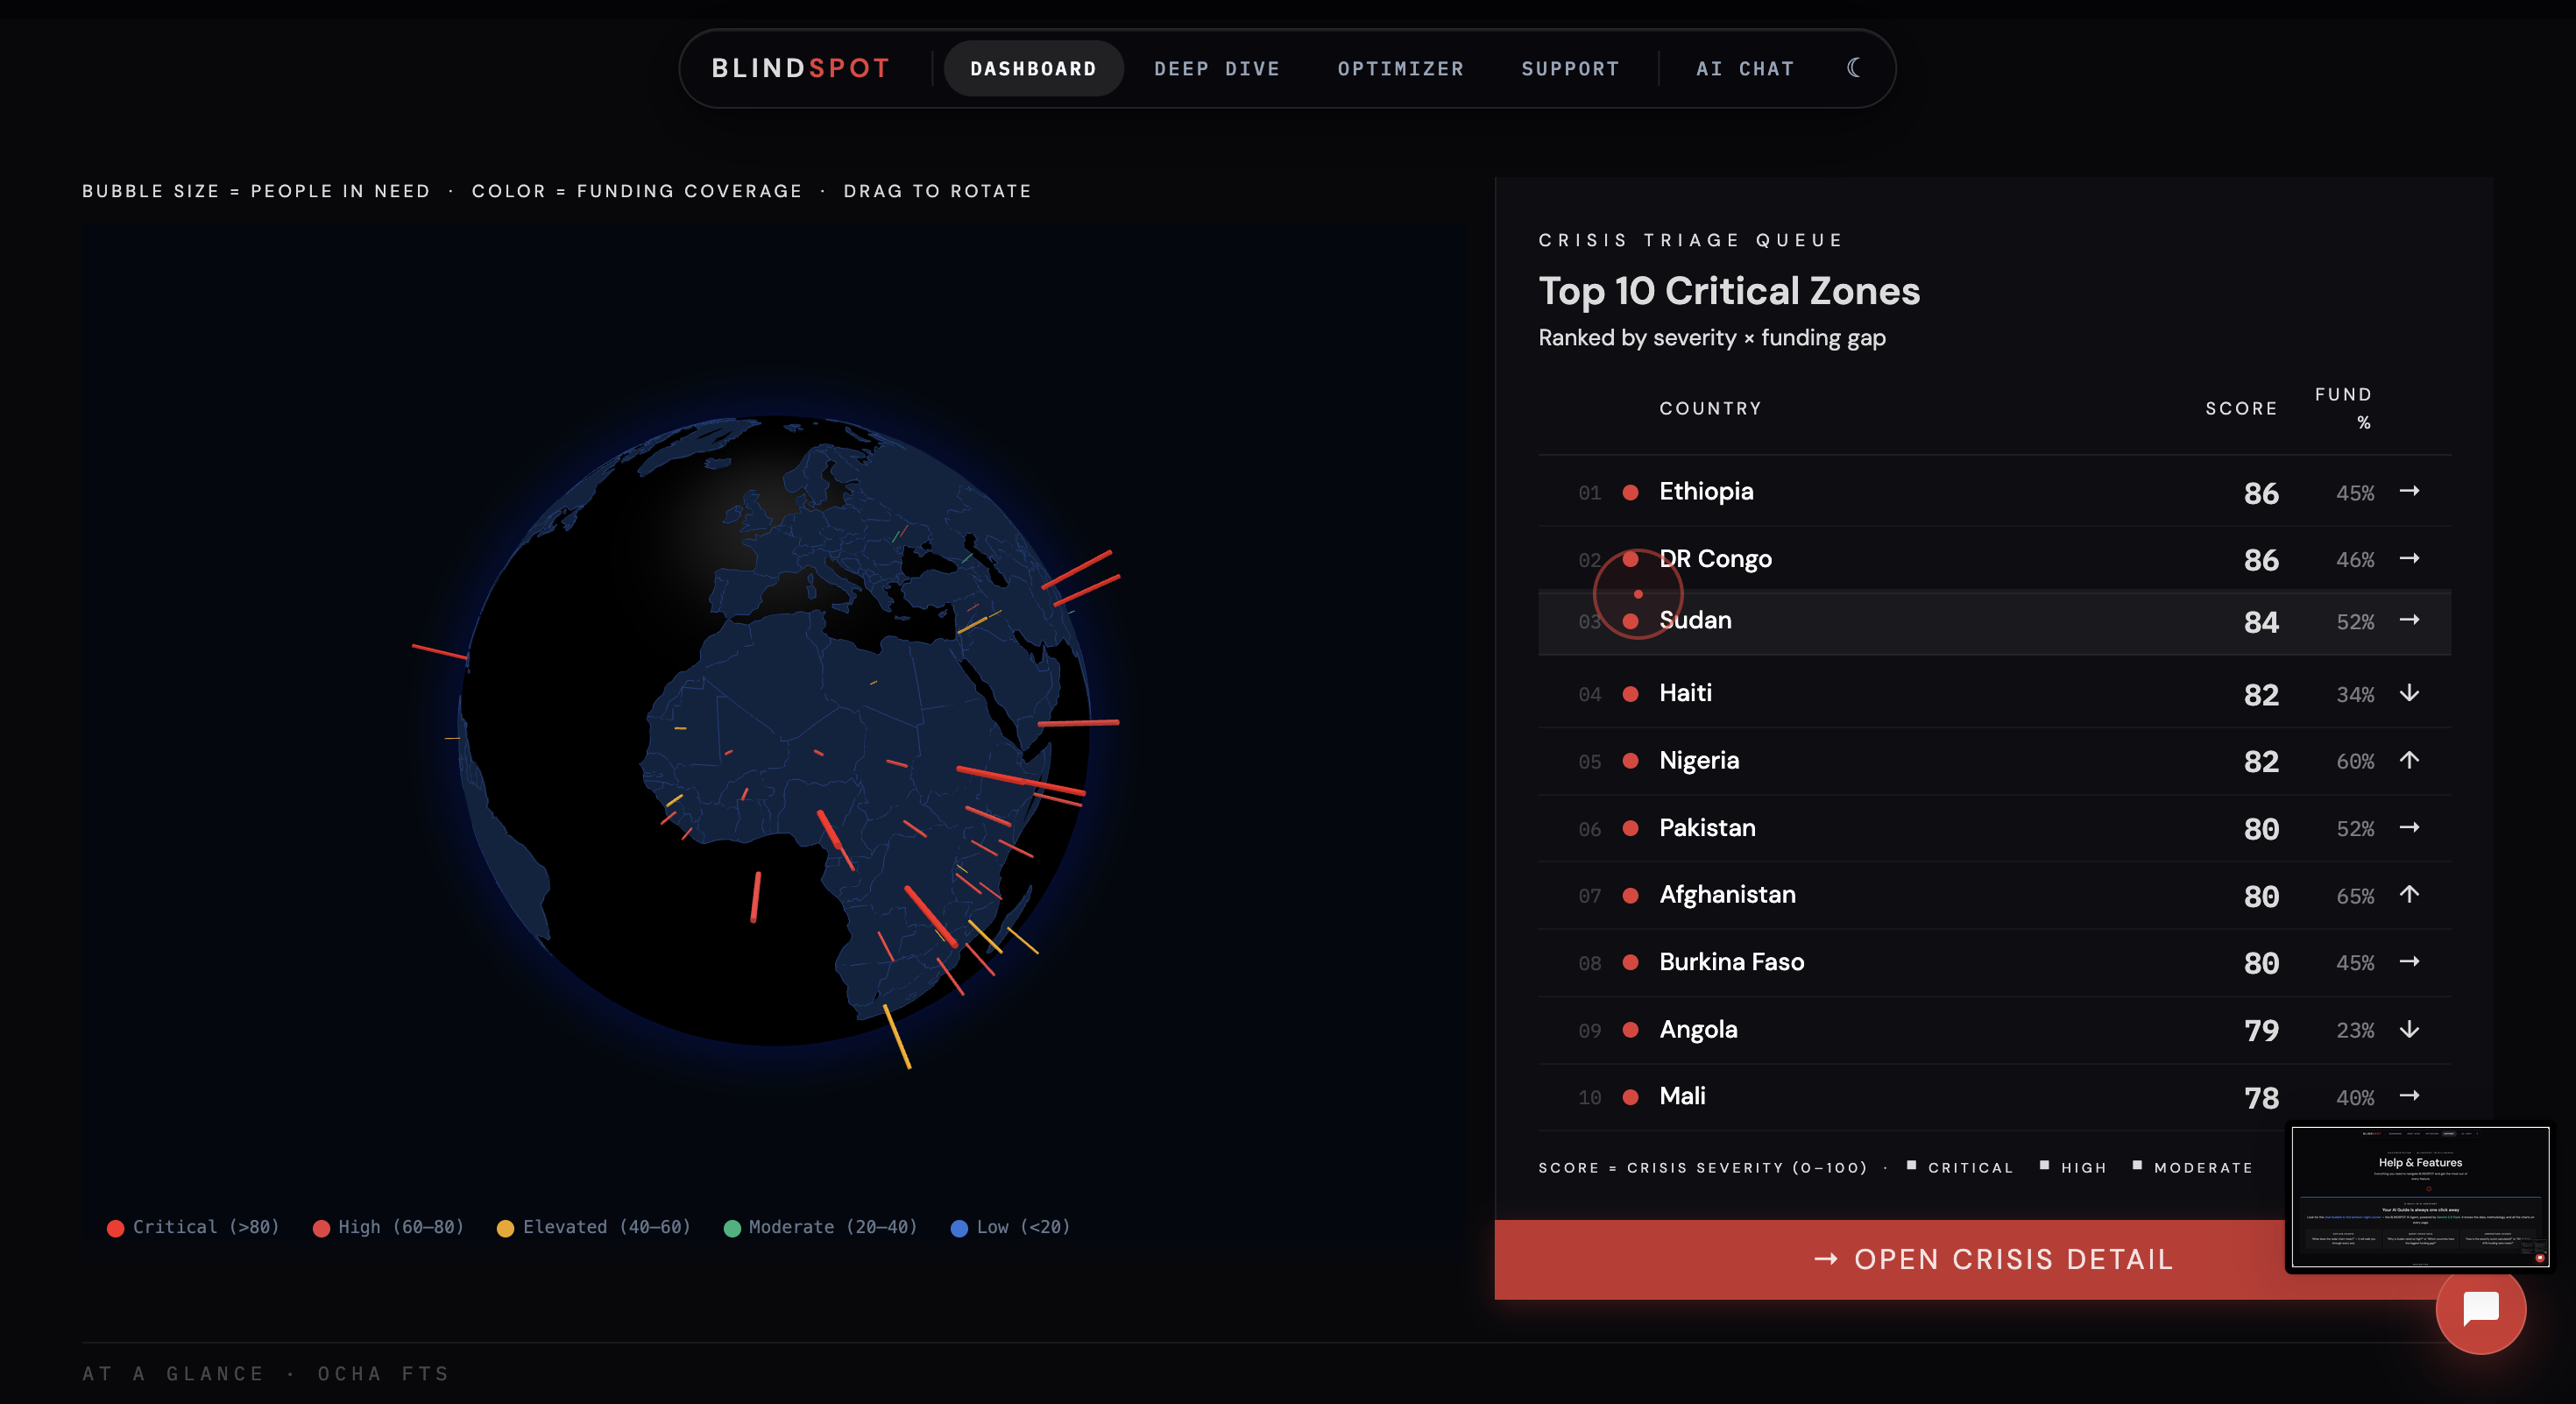Open the Optimizer tab

tap(1400, 69)
